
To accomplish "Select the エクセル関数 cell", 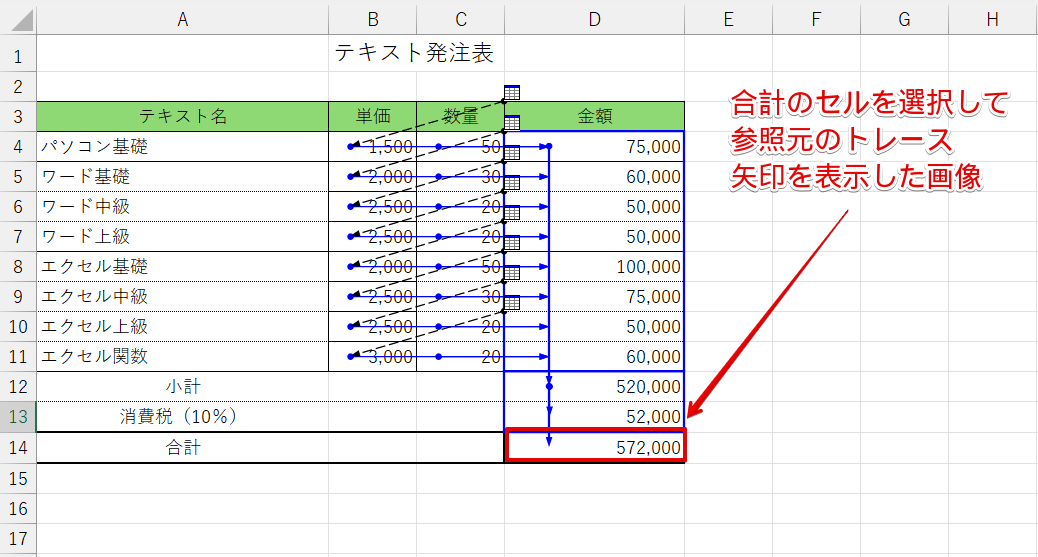I will (183, 356).
